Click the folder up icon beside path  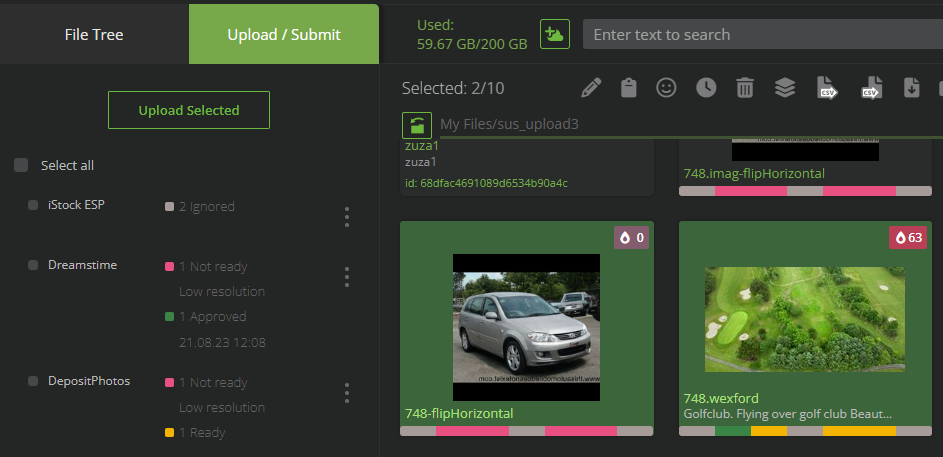point(417,125)
